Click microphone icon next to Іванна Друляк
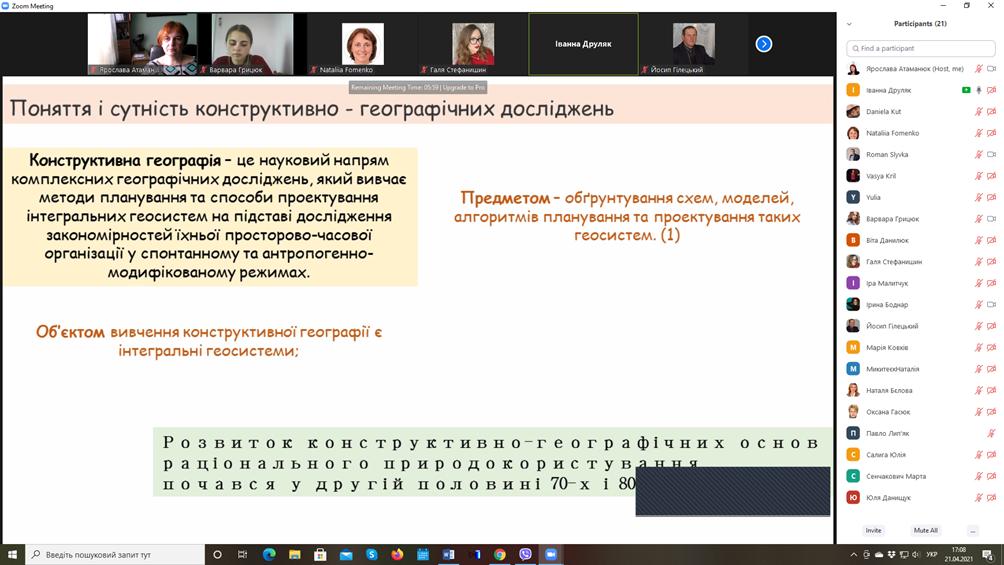The image size is (1004, 565). (978, 90)
